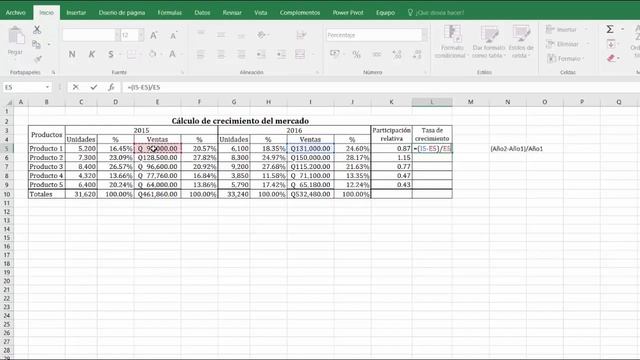Apply the thousands separator style icon

(377, 54)
